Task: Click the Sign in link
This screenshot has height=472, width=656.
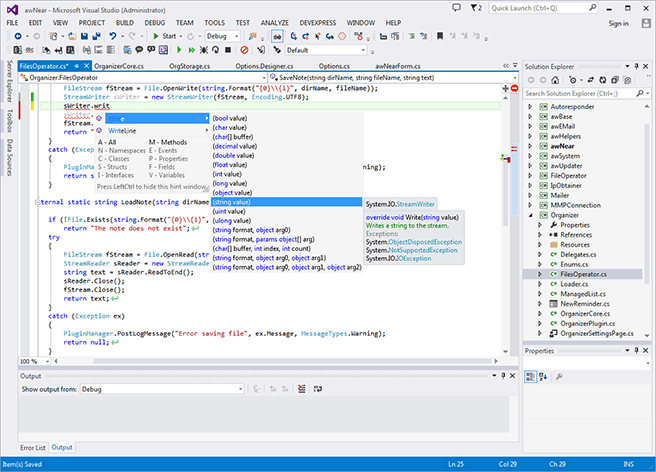Action: [x=618, y=23]
